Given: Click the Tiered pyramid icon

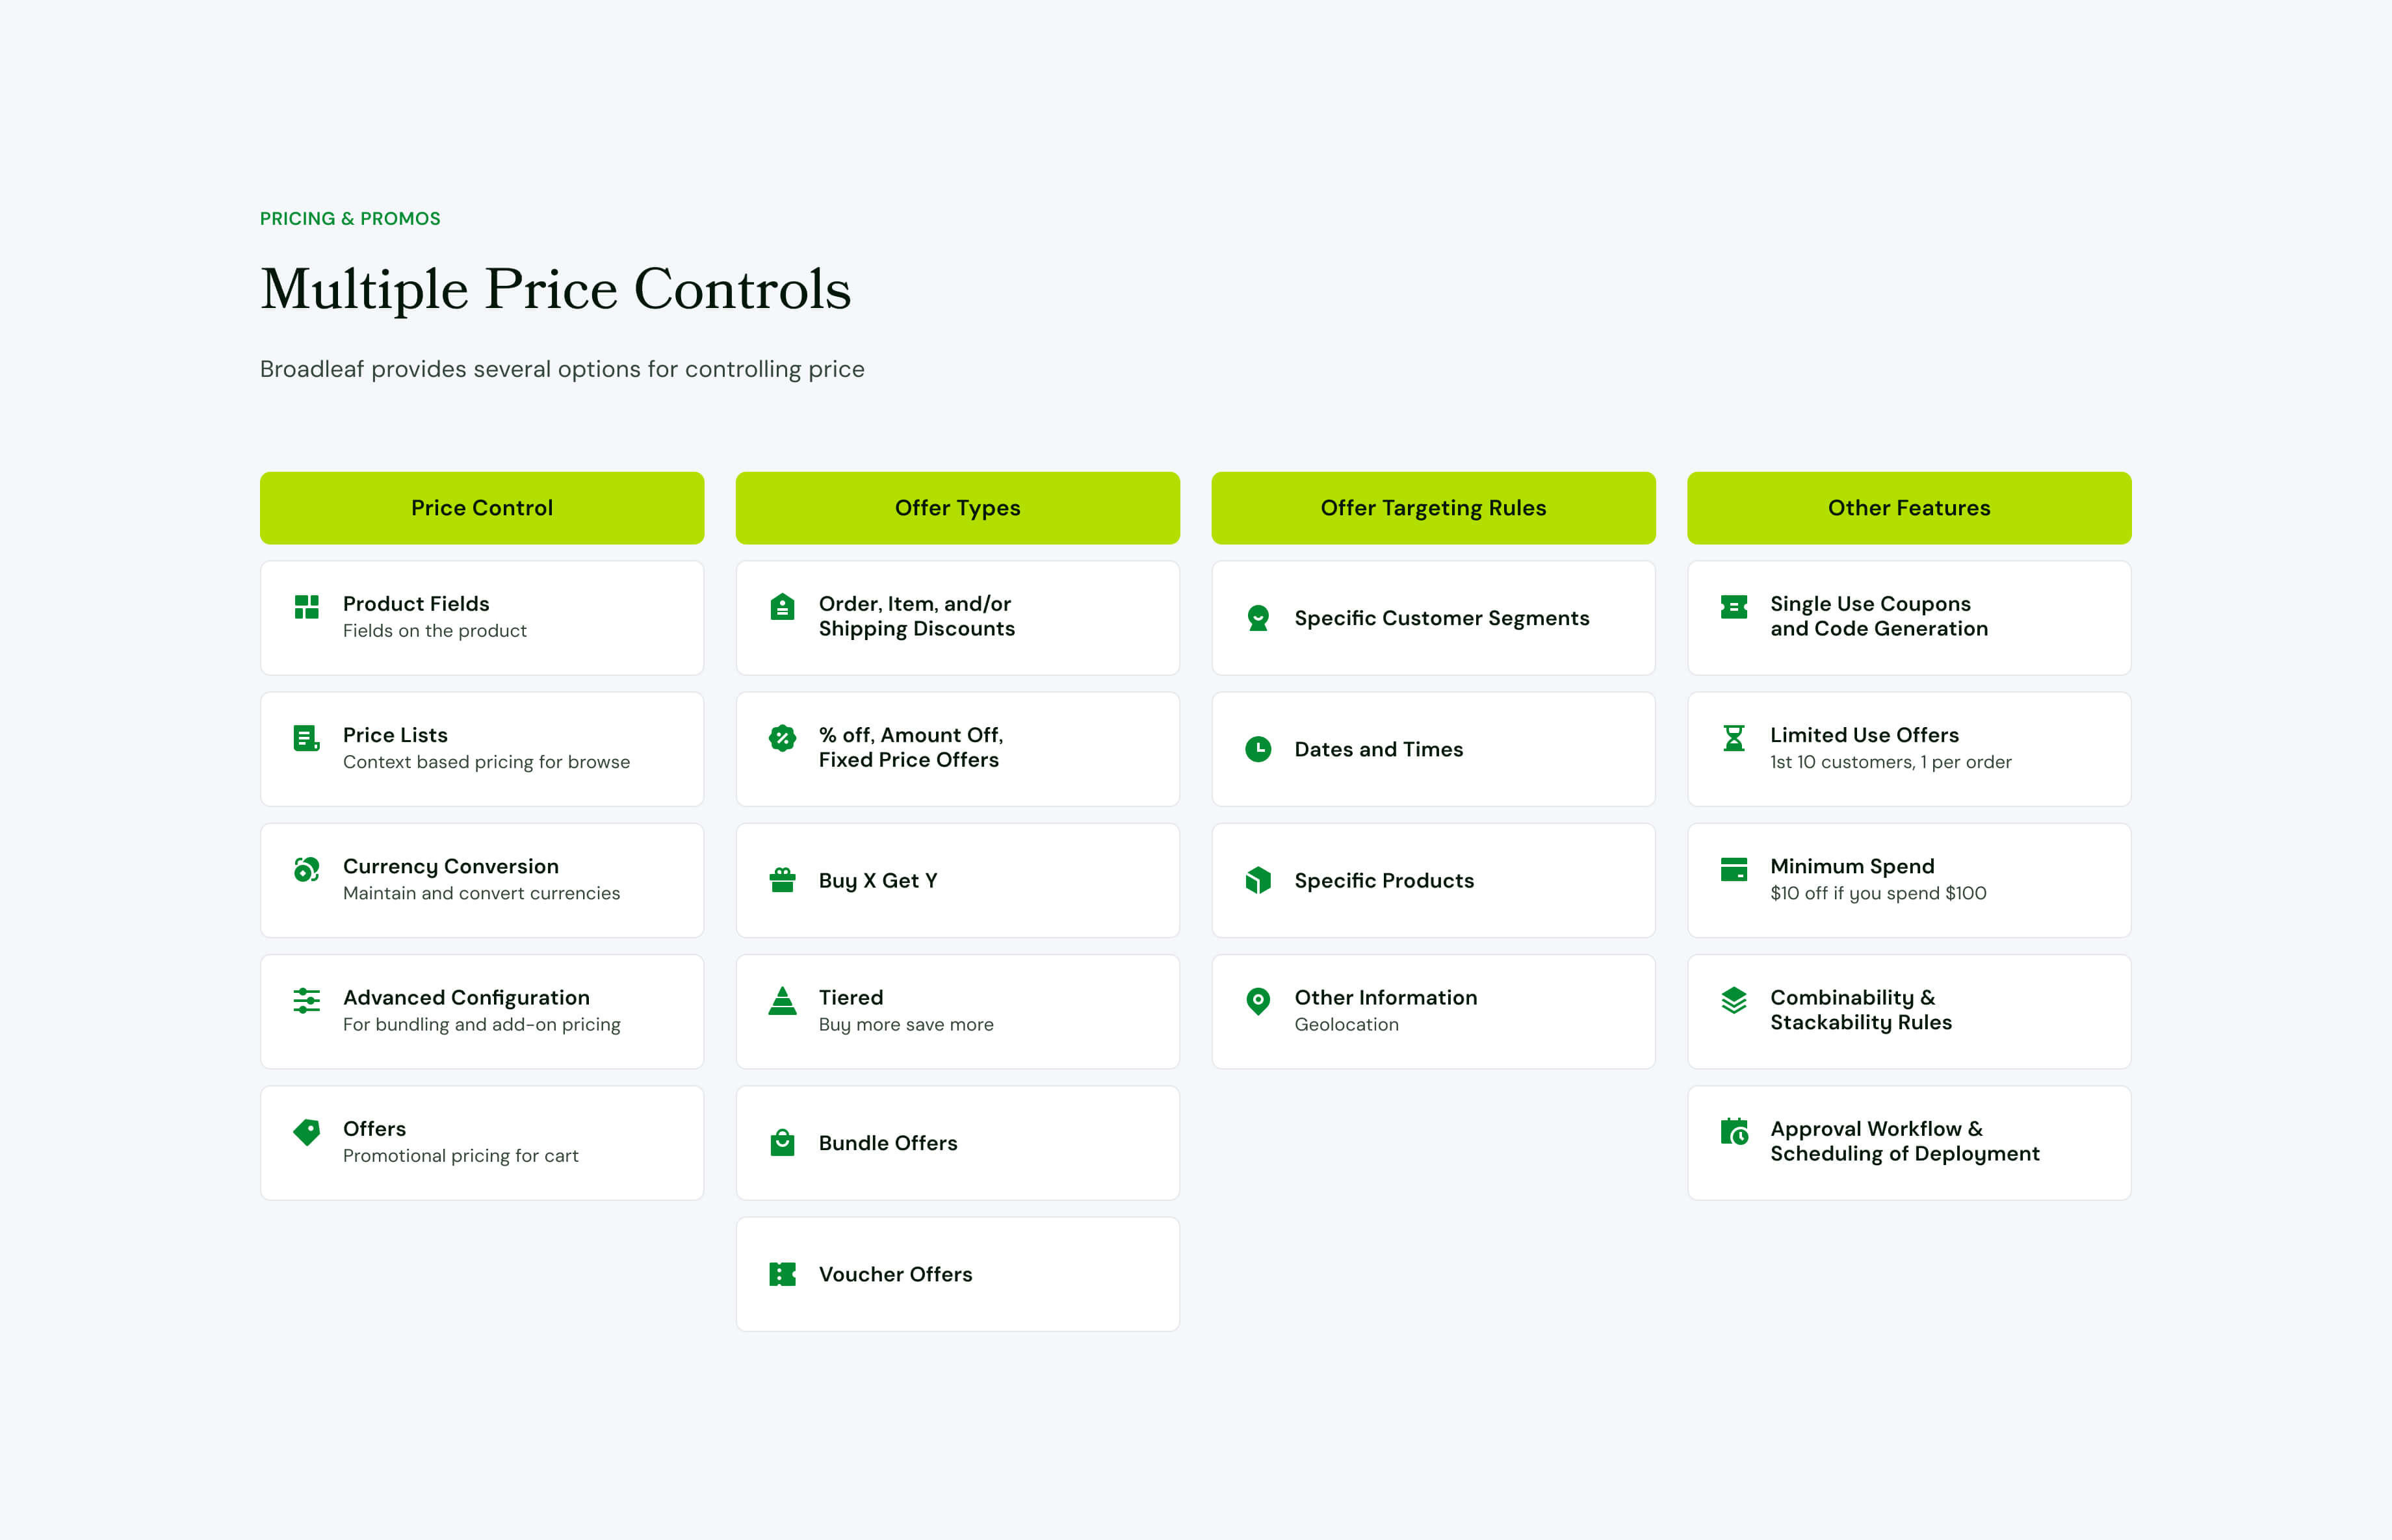Looking at the screenshot, I should tap(783, 1000).
